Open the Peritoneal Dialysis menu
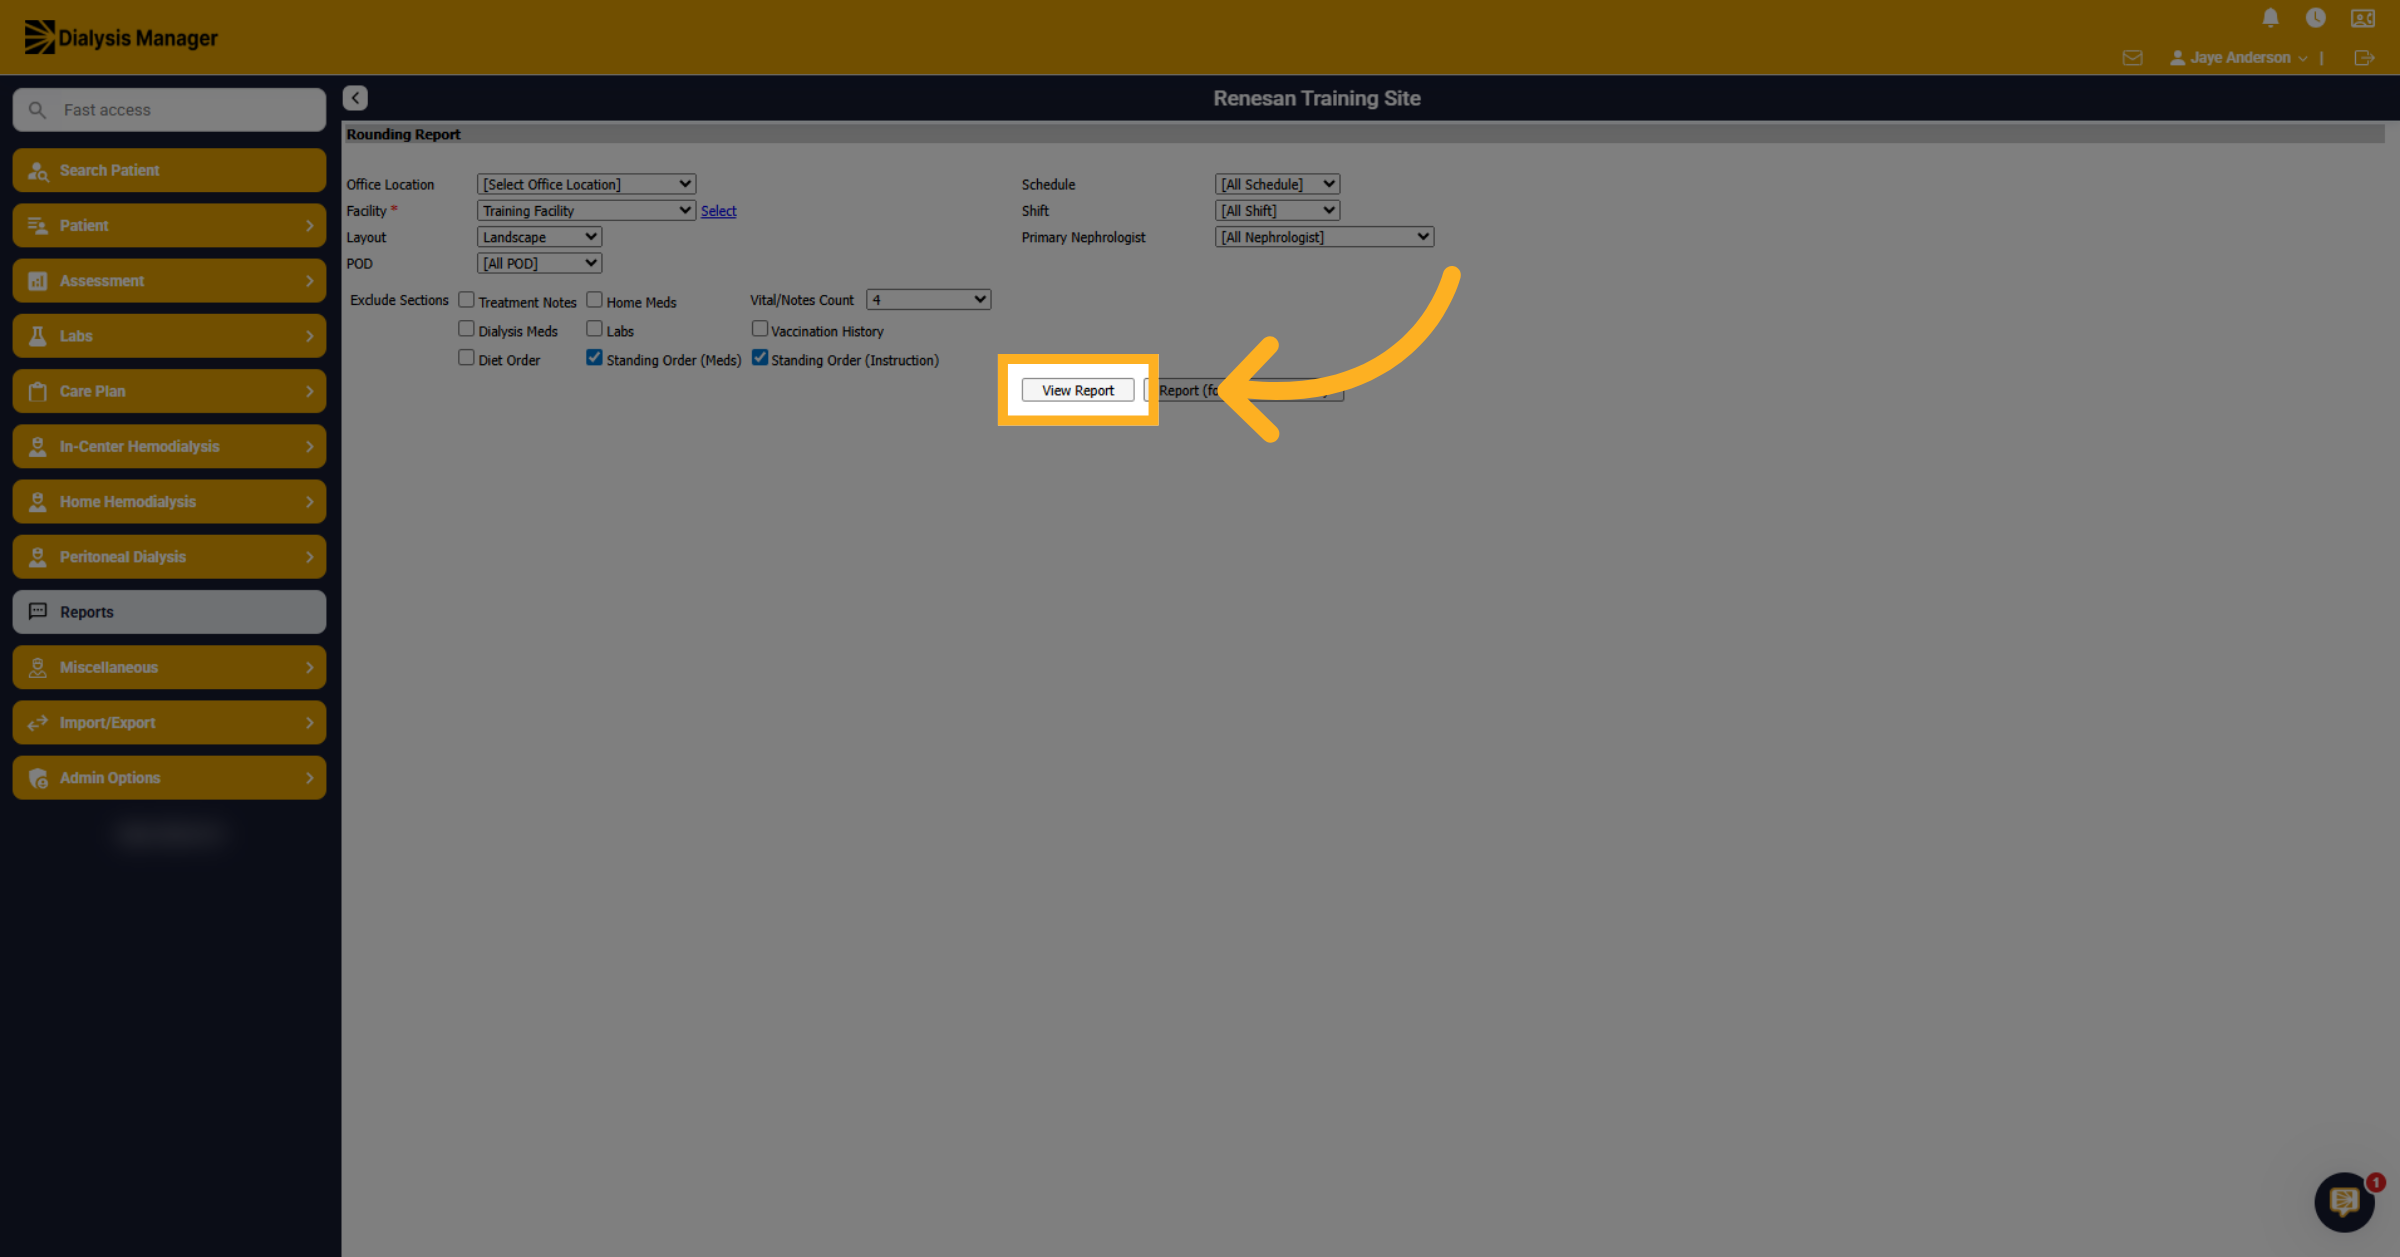 tap(169, 557)
